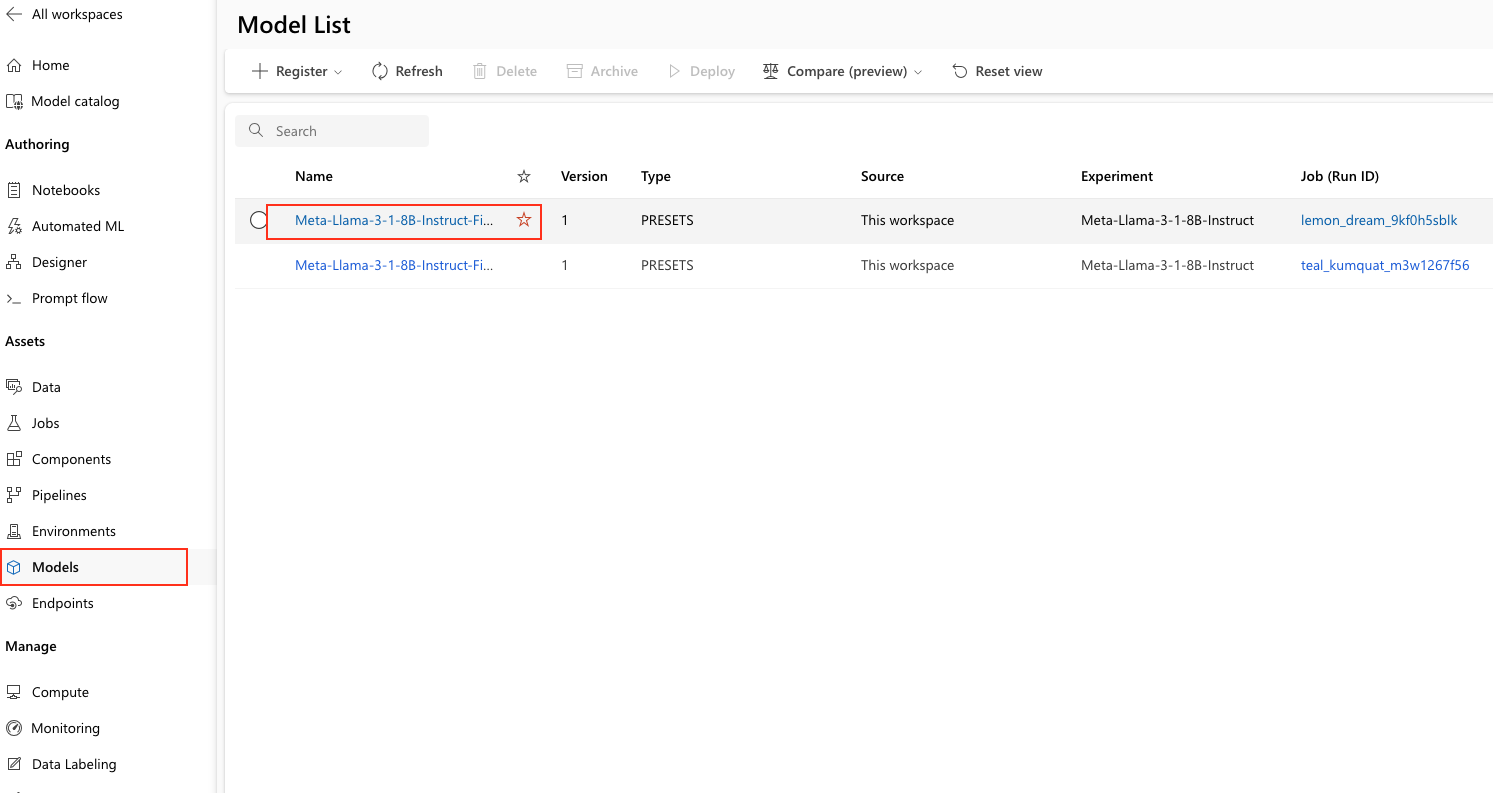Image resolution: width=1493 pixels, height=793 pixels.
Task: Click the Pipelines icon in sidebar
Action: click(14, 495)
